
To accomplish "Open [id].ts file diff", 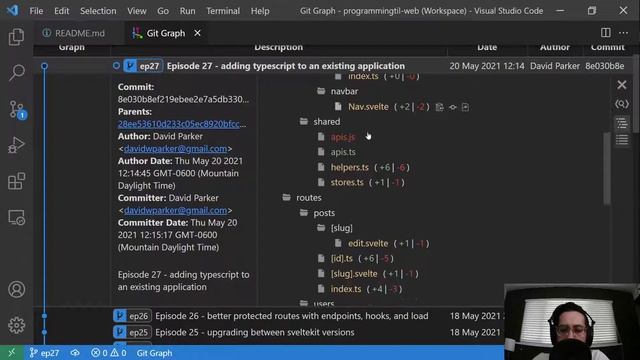I will click(342, 259).
